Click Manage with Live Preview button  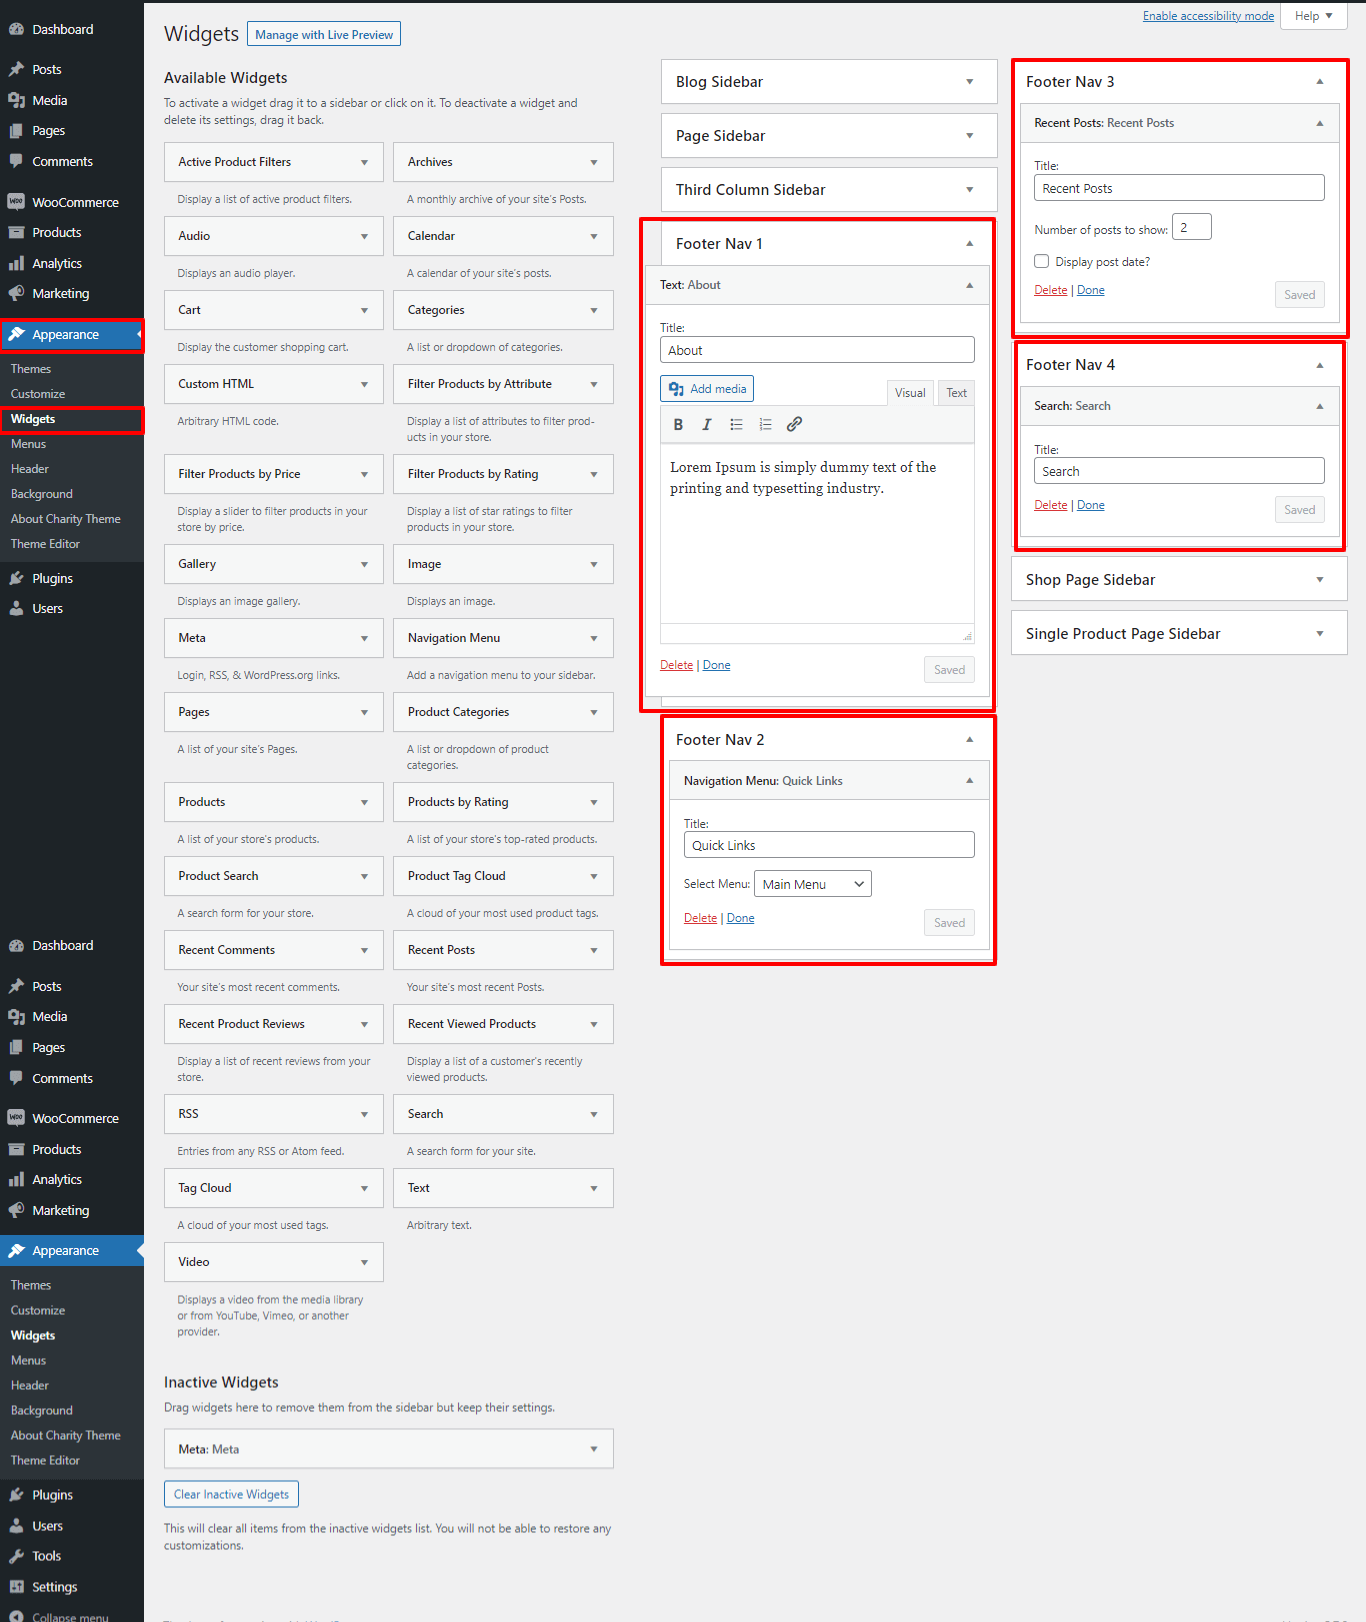[324, 35]
